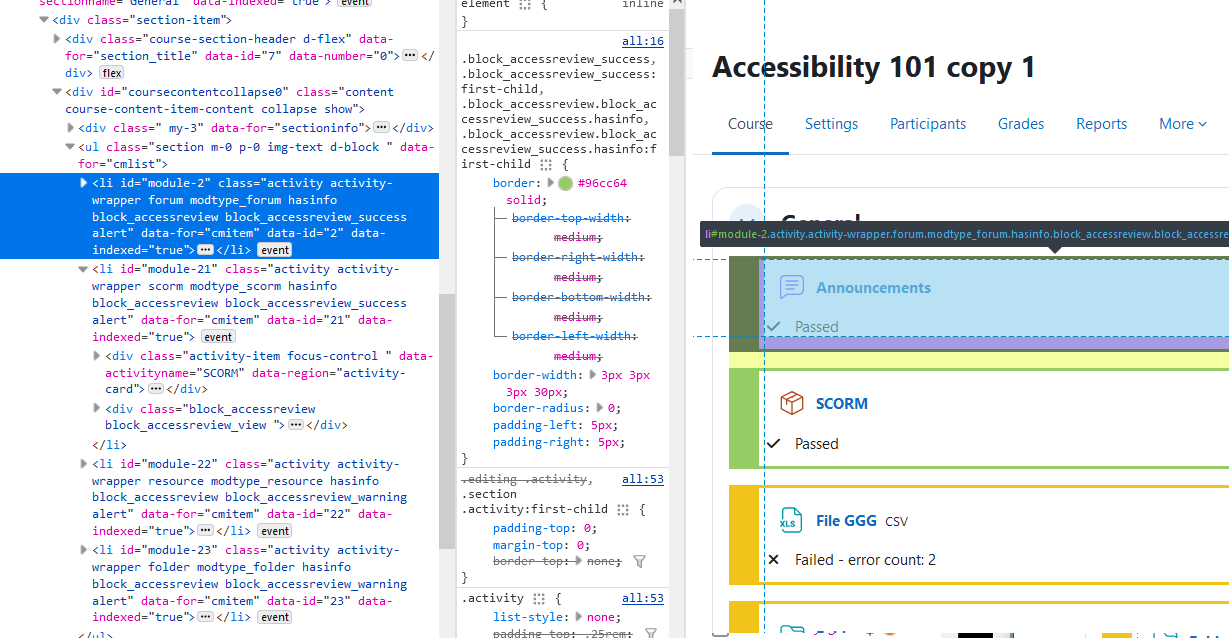Expand the ellipsis in the module-2 node

(x=205, y=250)
